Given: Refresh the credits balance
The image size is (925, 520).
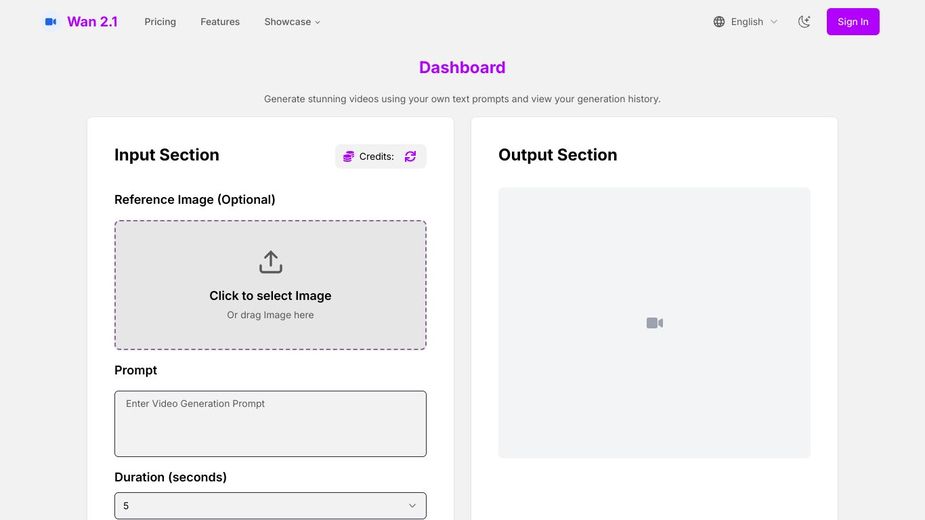Looking at the screenshot, I should 410,157.
